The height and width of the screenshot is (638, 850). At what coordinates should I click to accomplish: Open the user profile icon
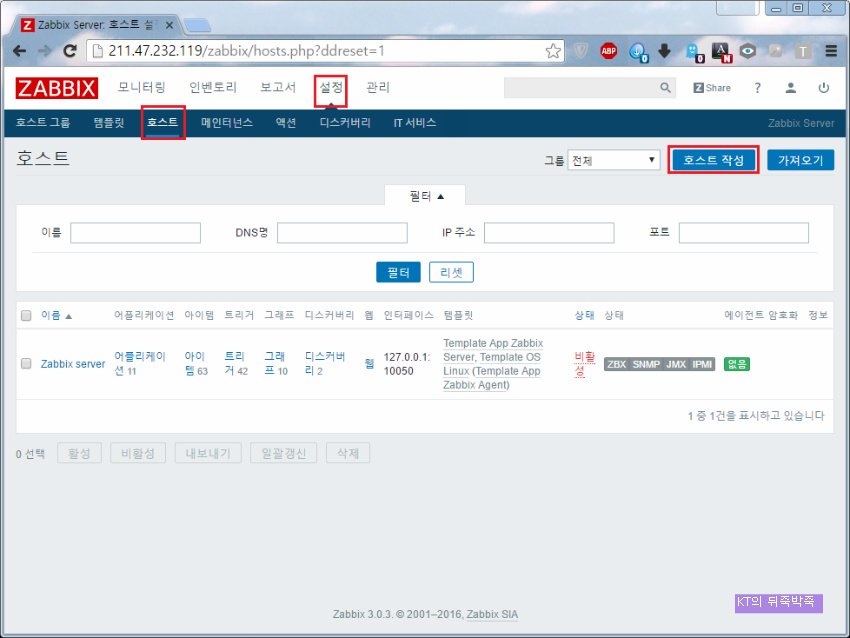click(x=791, y=88)
